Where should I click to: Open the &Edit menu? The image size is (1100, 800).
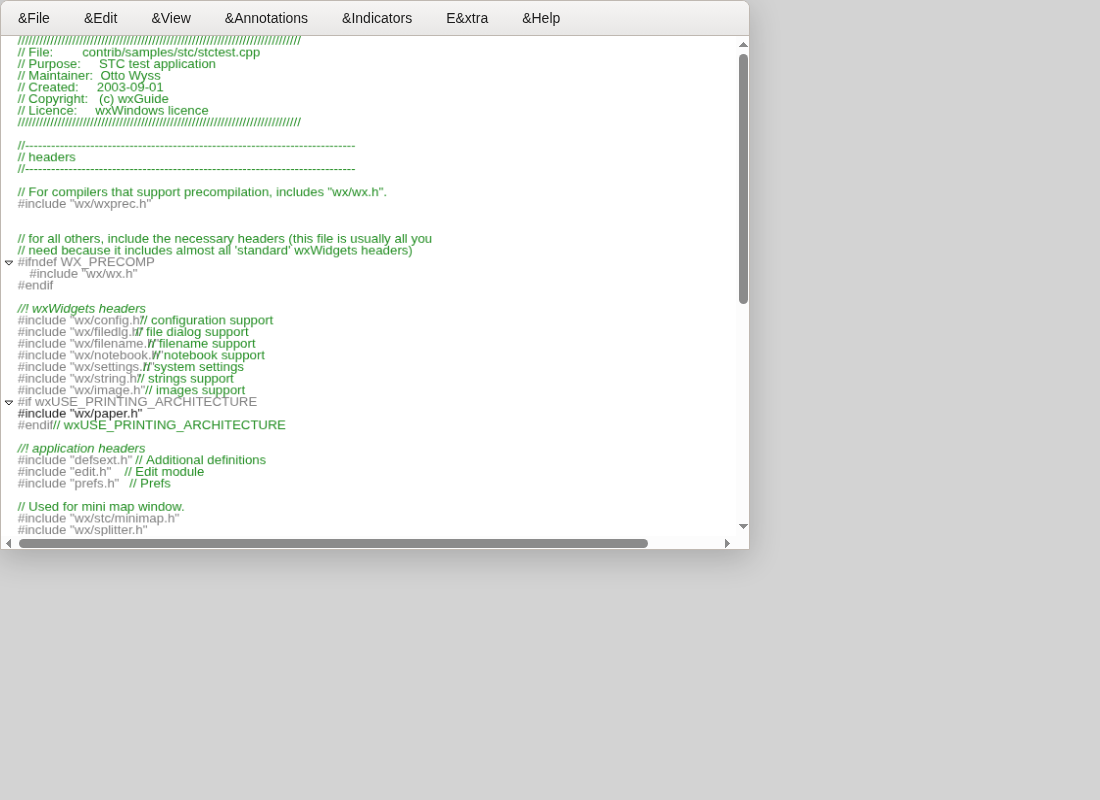pos(100,18)
